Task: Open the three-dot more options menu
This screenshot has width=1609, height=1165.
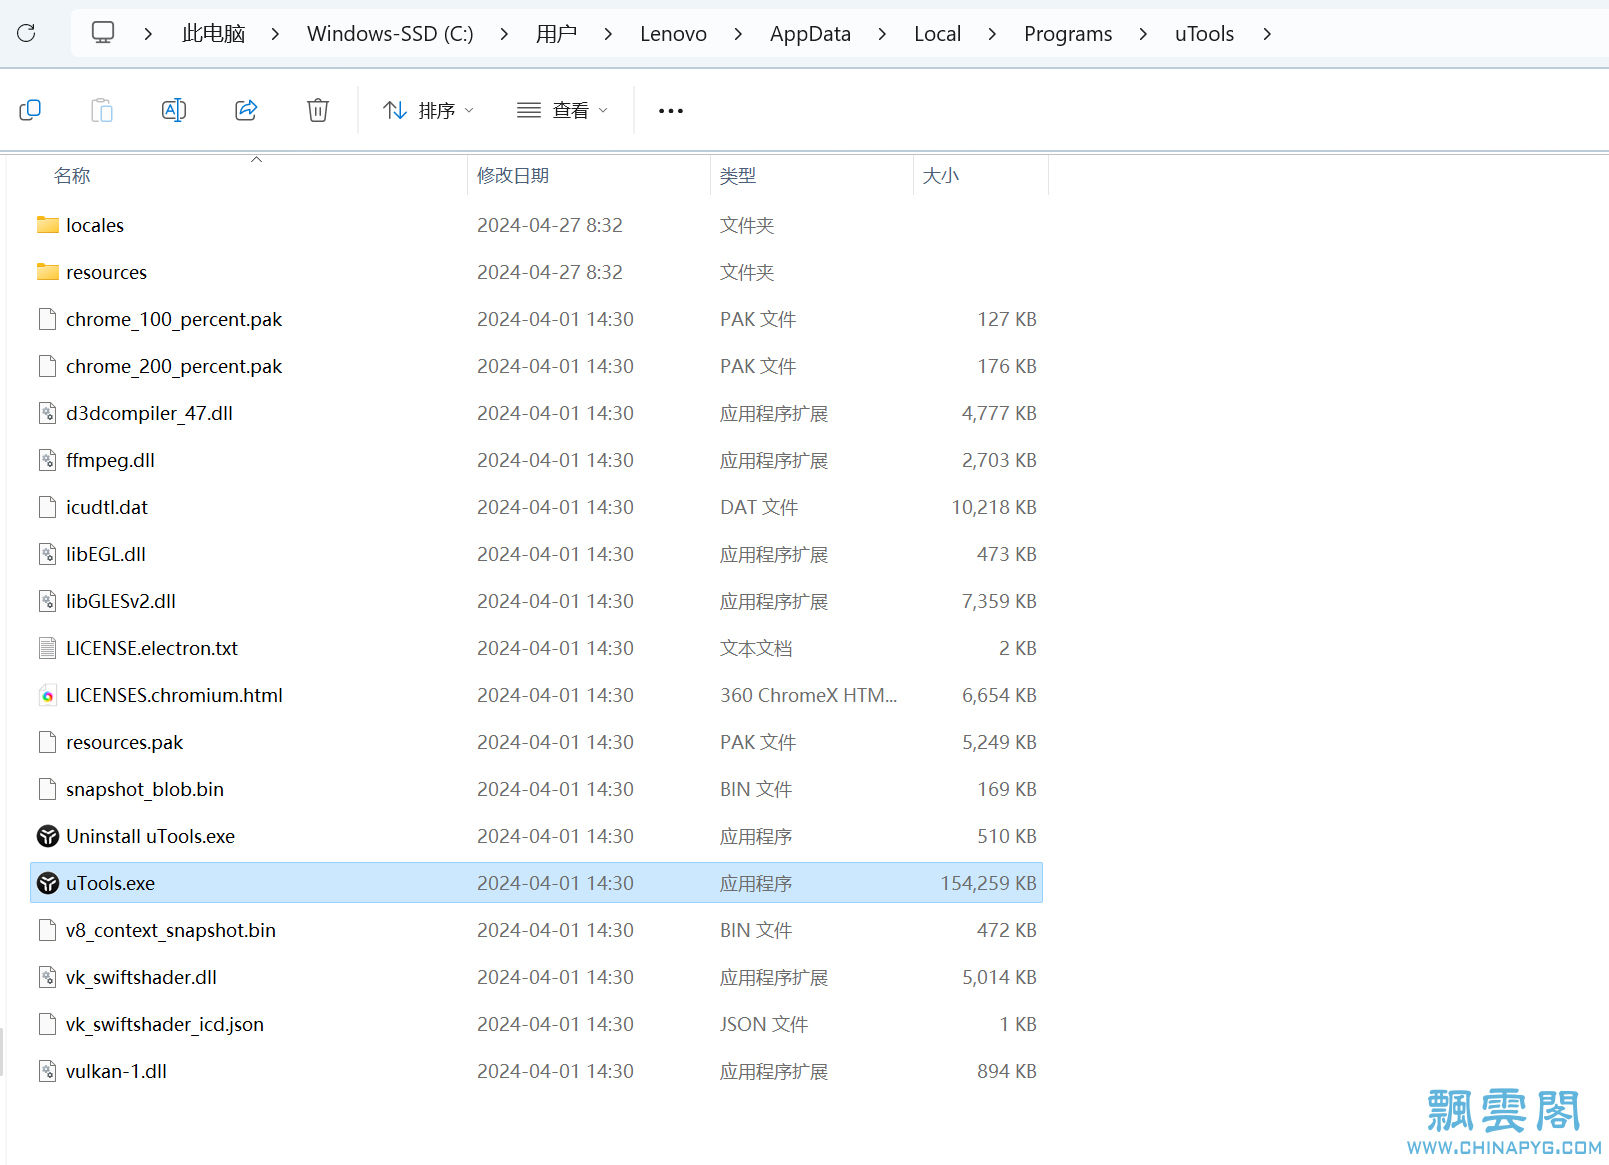Action: pos(671,110)
